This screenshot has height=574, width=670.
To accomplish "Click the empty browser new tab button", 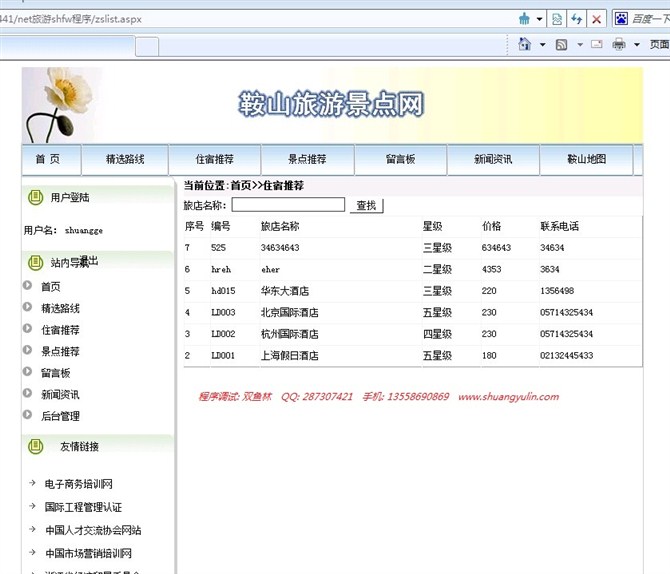I will tap(146, 46).
